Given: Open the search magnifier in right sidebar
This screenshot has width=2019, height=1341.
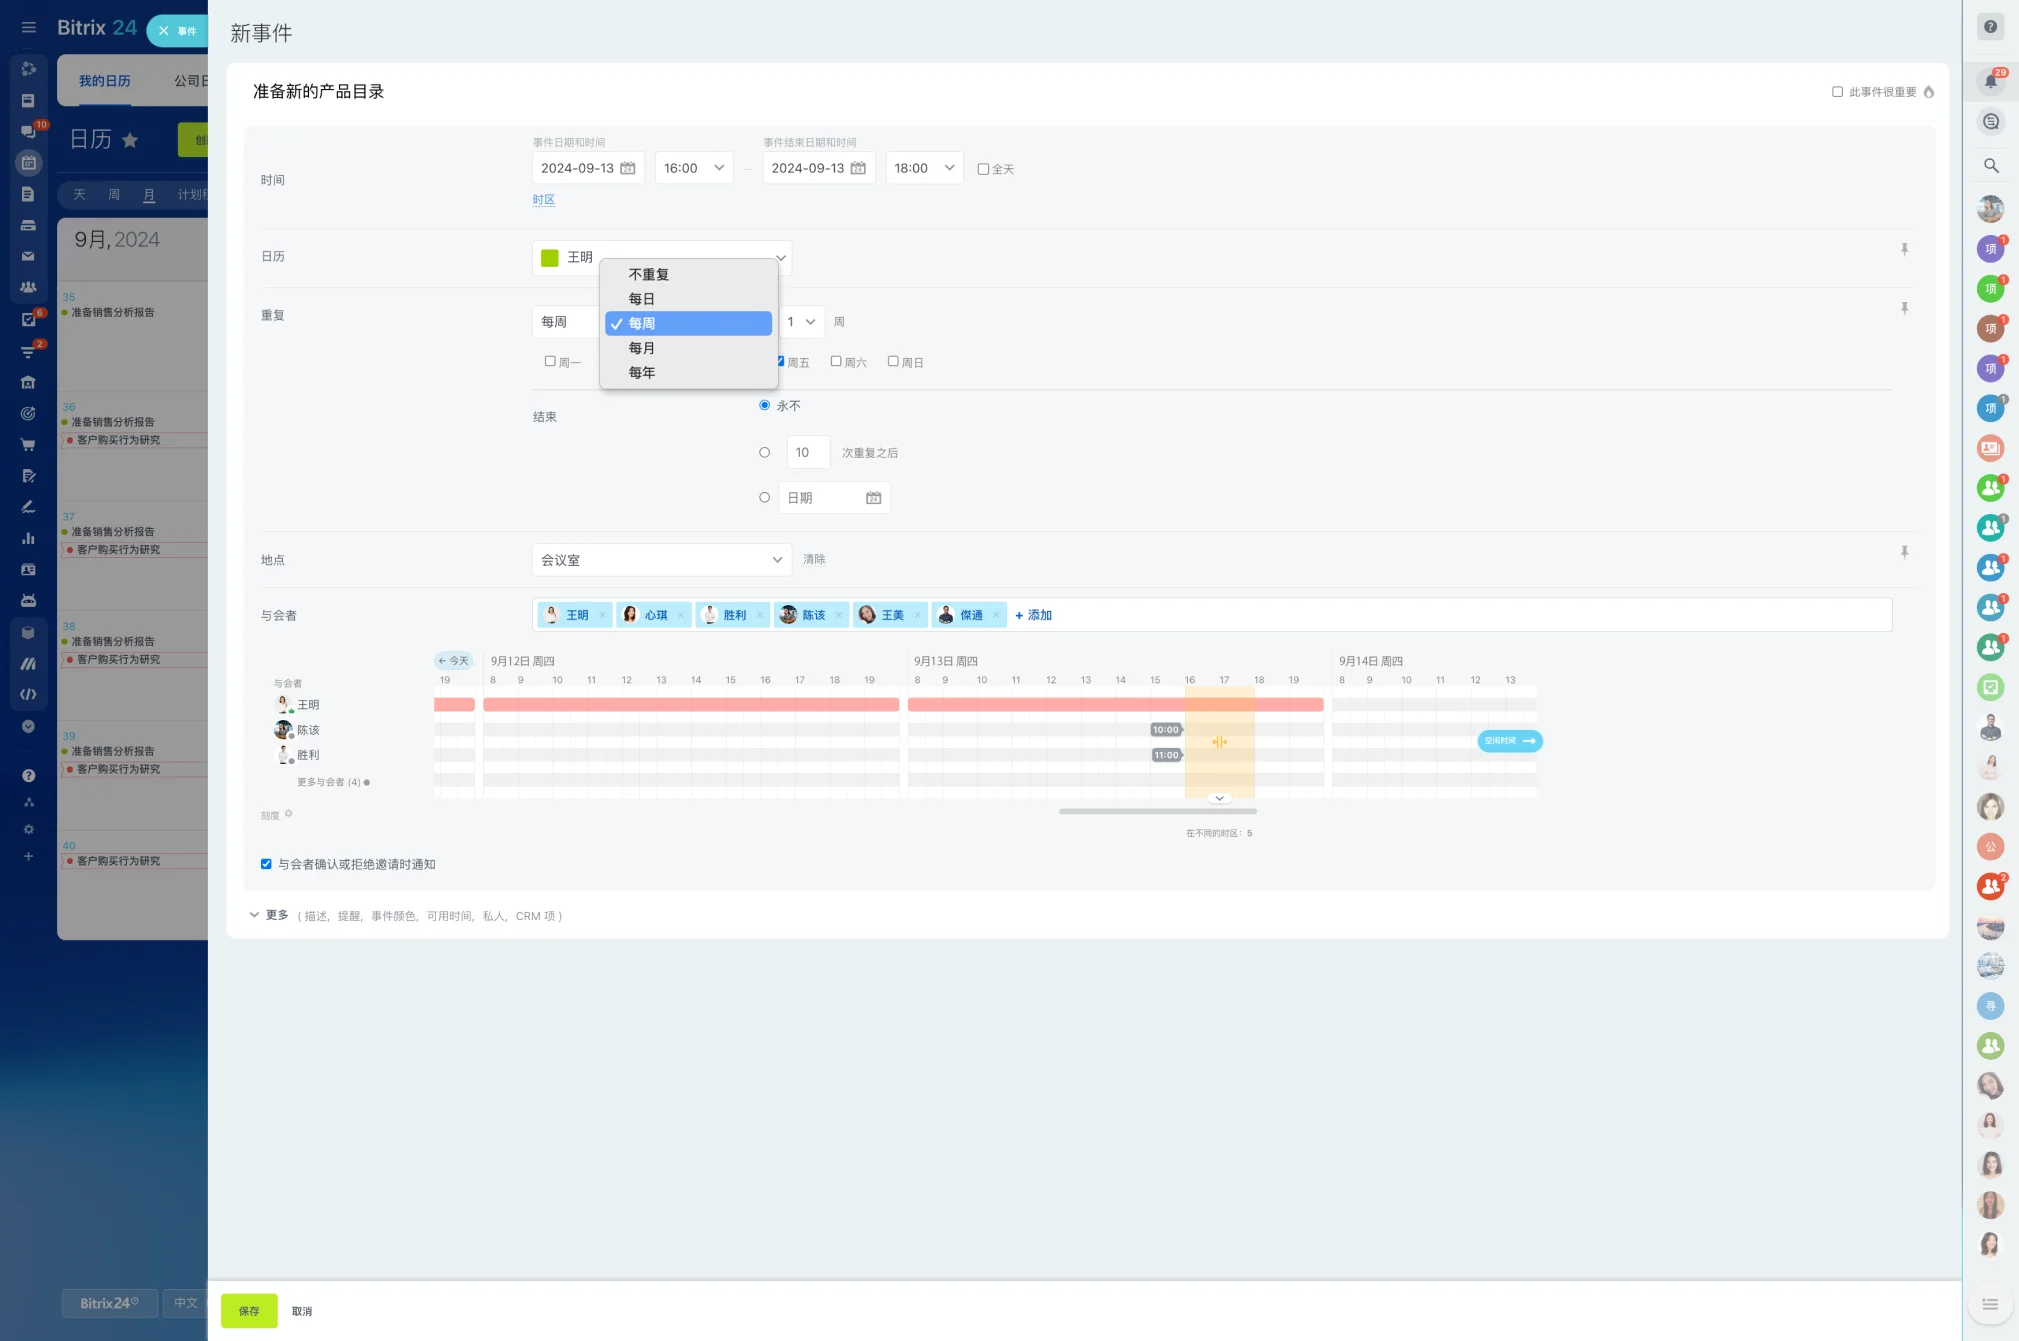Looking at the screenshot, I should click(x=1990, y=166).
